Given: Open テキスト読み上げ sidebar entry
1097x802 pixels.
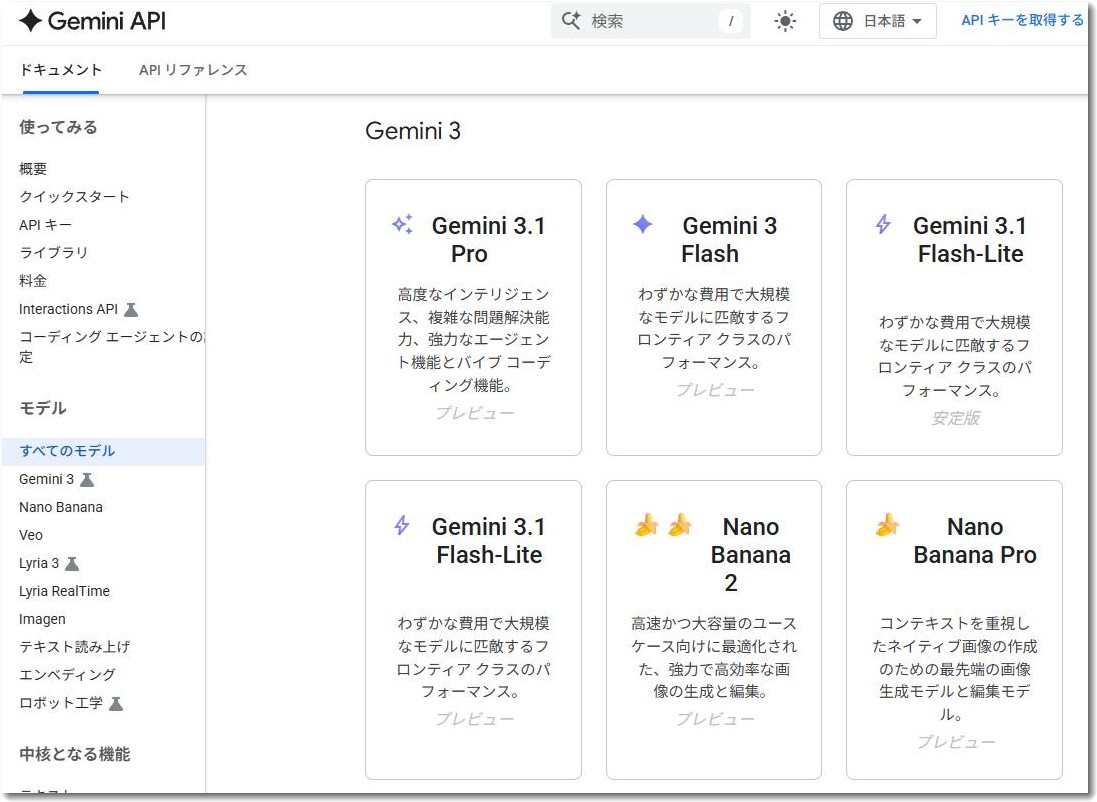Looking at the screenshot, I should (74, 647).
